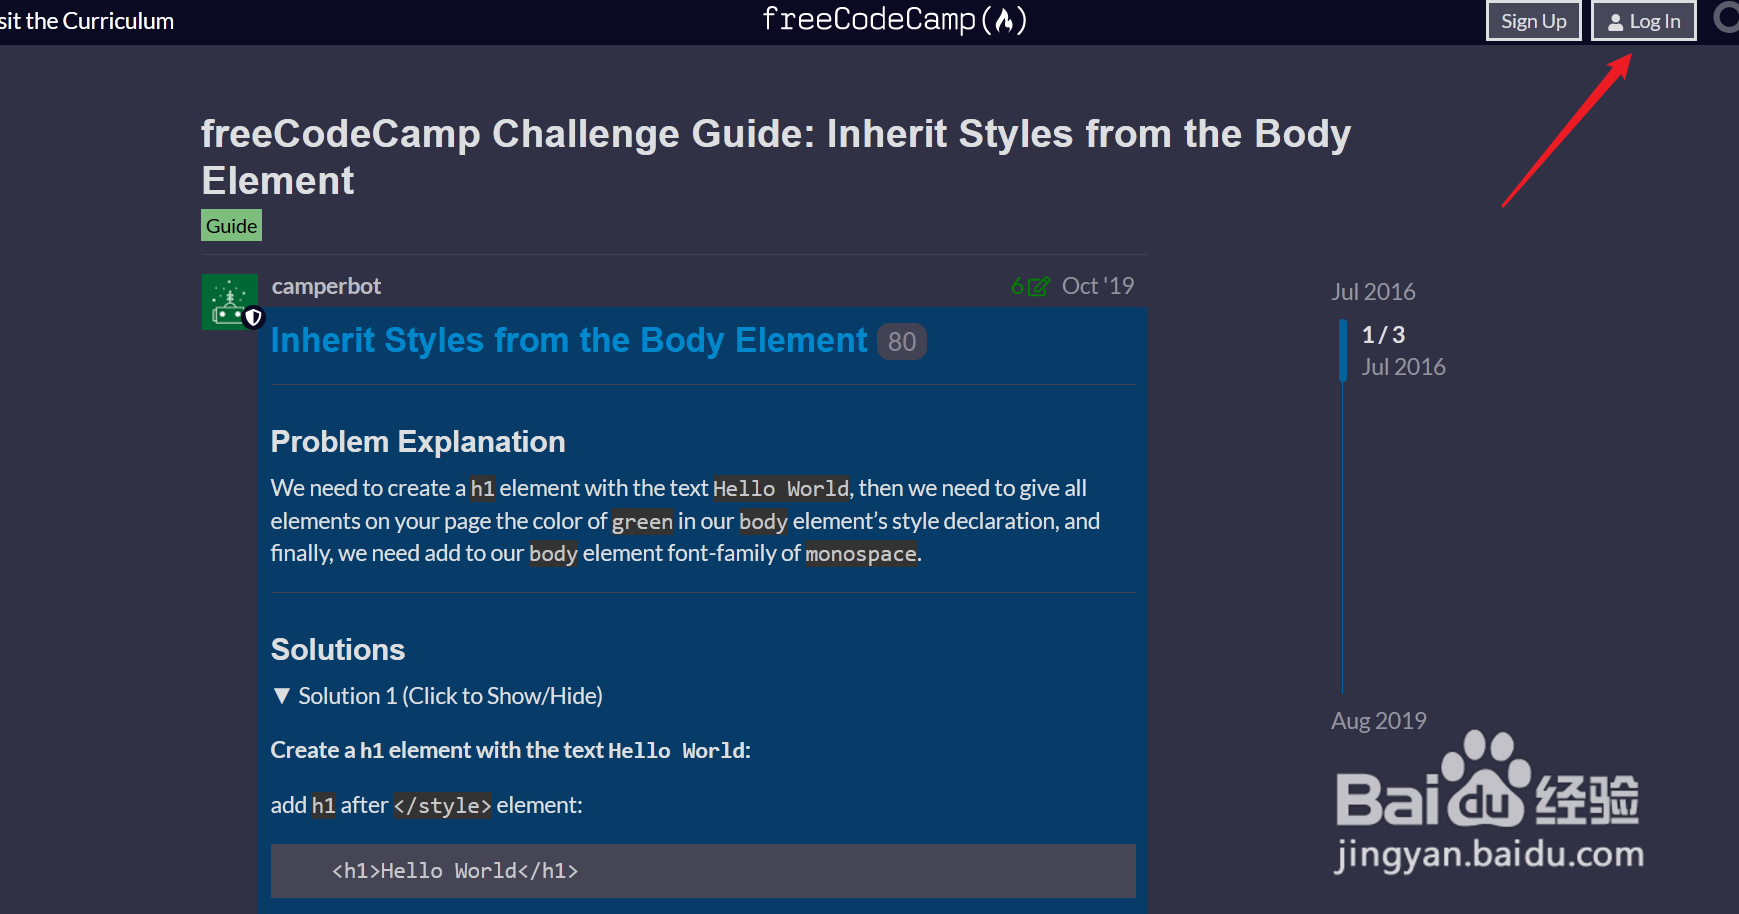Viewport: 1739px width, 914px height.
Task: Click the 1 / 3 post position indicator
Action: pyautogui.click(x=1383, y=335)
